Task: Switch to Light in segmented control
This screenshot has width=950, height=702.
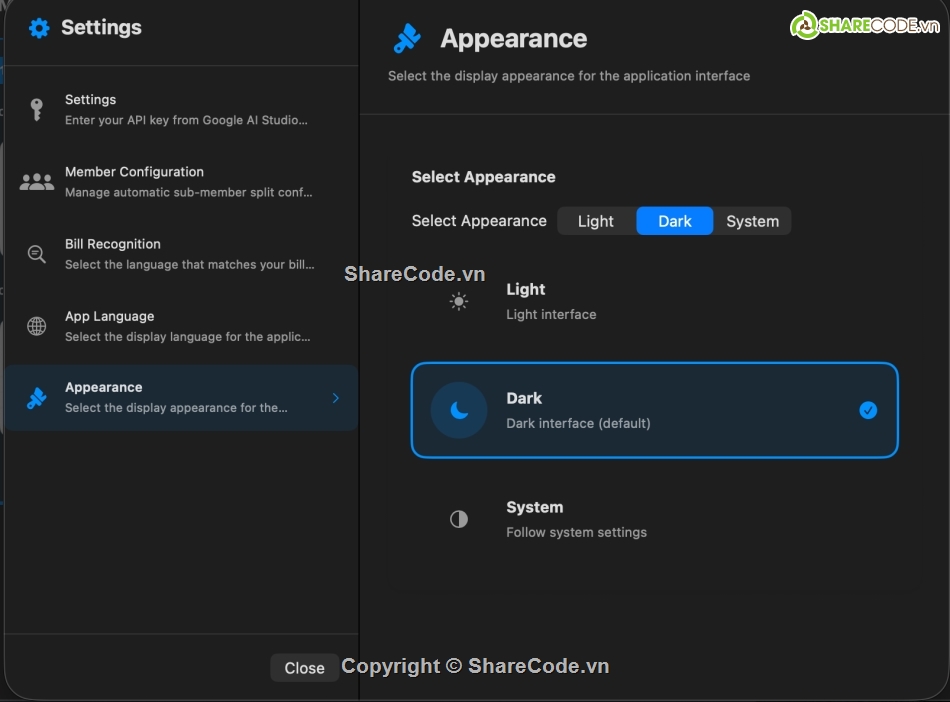Action: pos(596,221)
